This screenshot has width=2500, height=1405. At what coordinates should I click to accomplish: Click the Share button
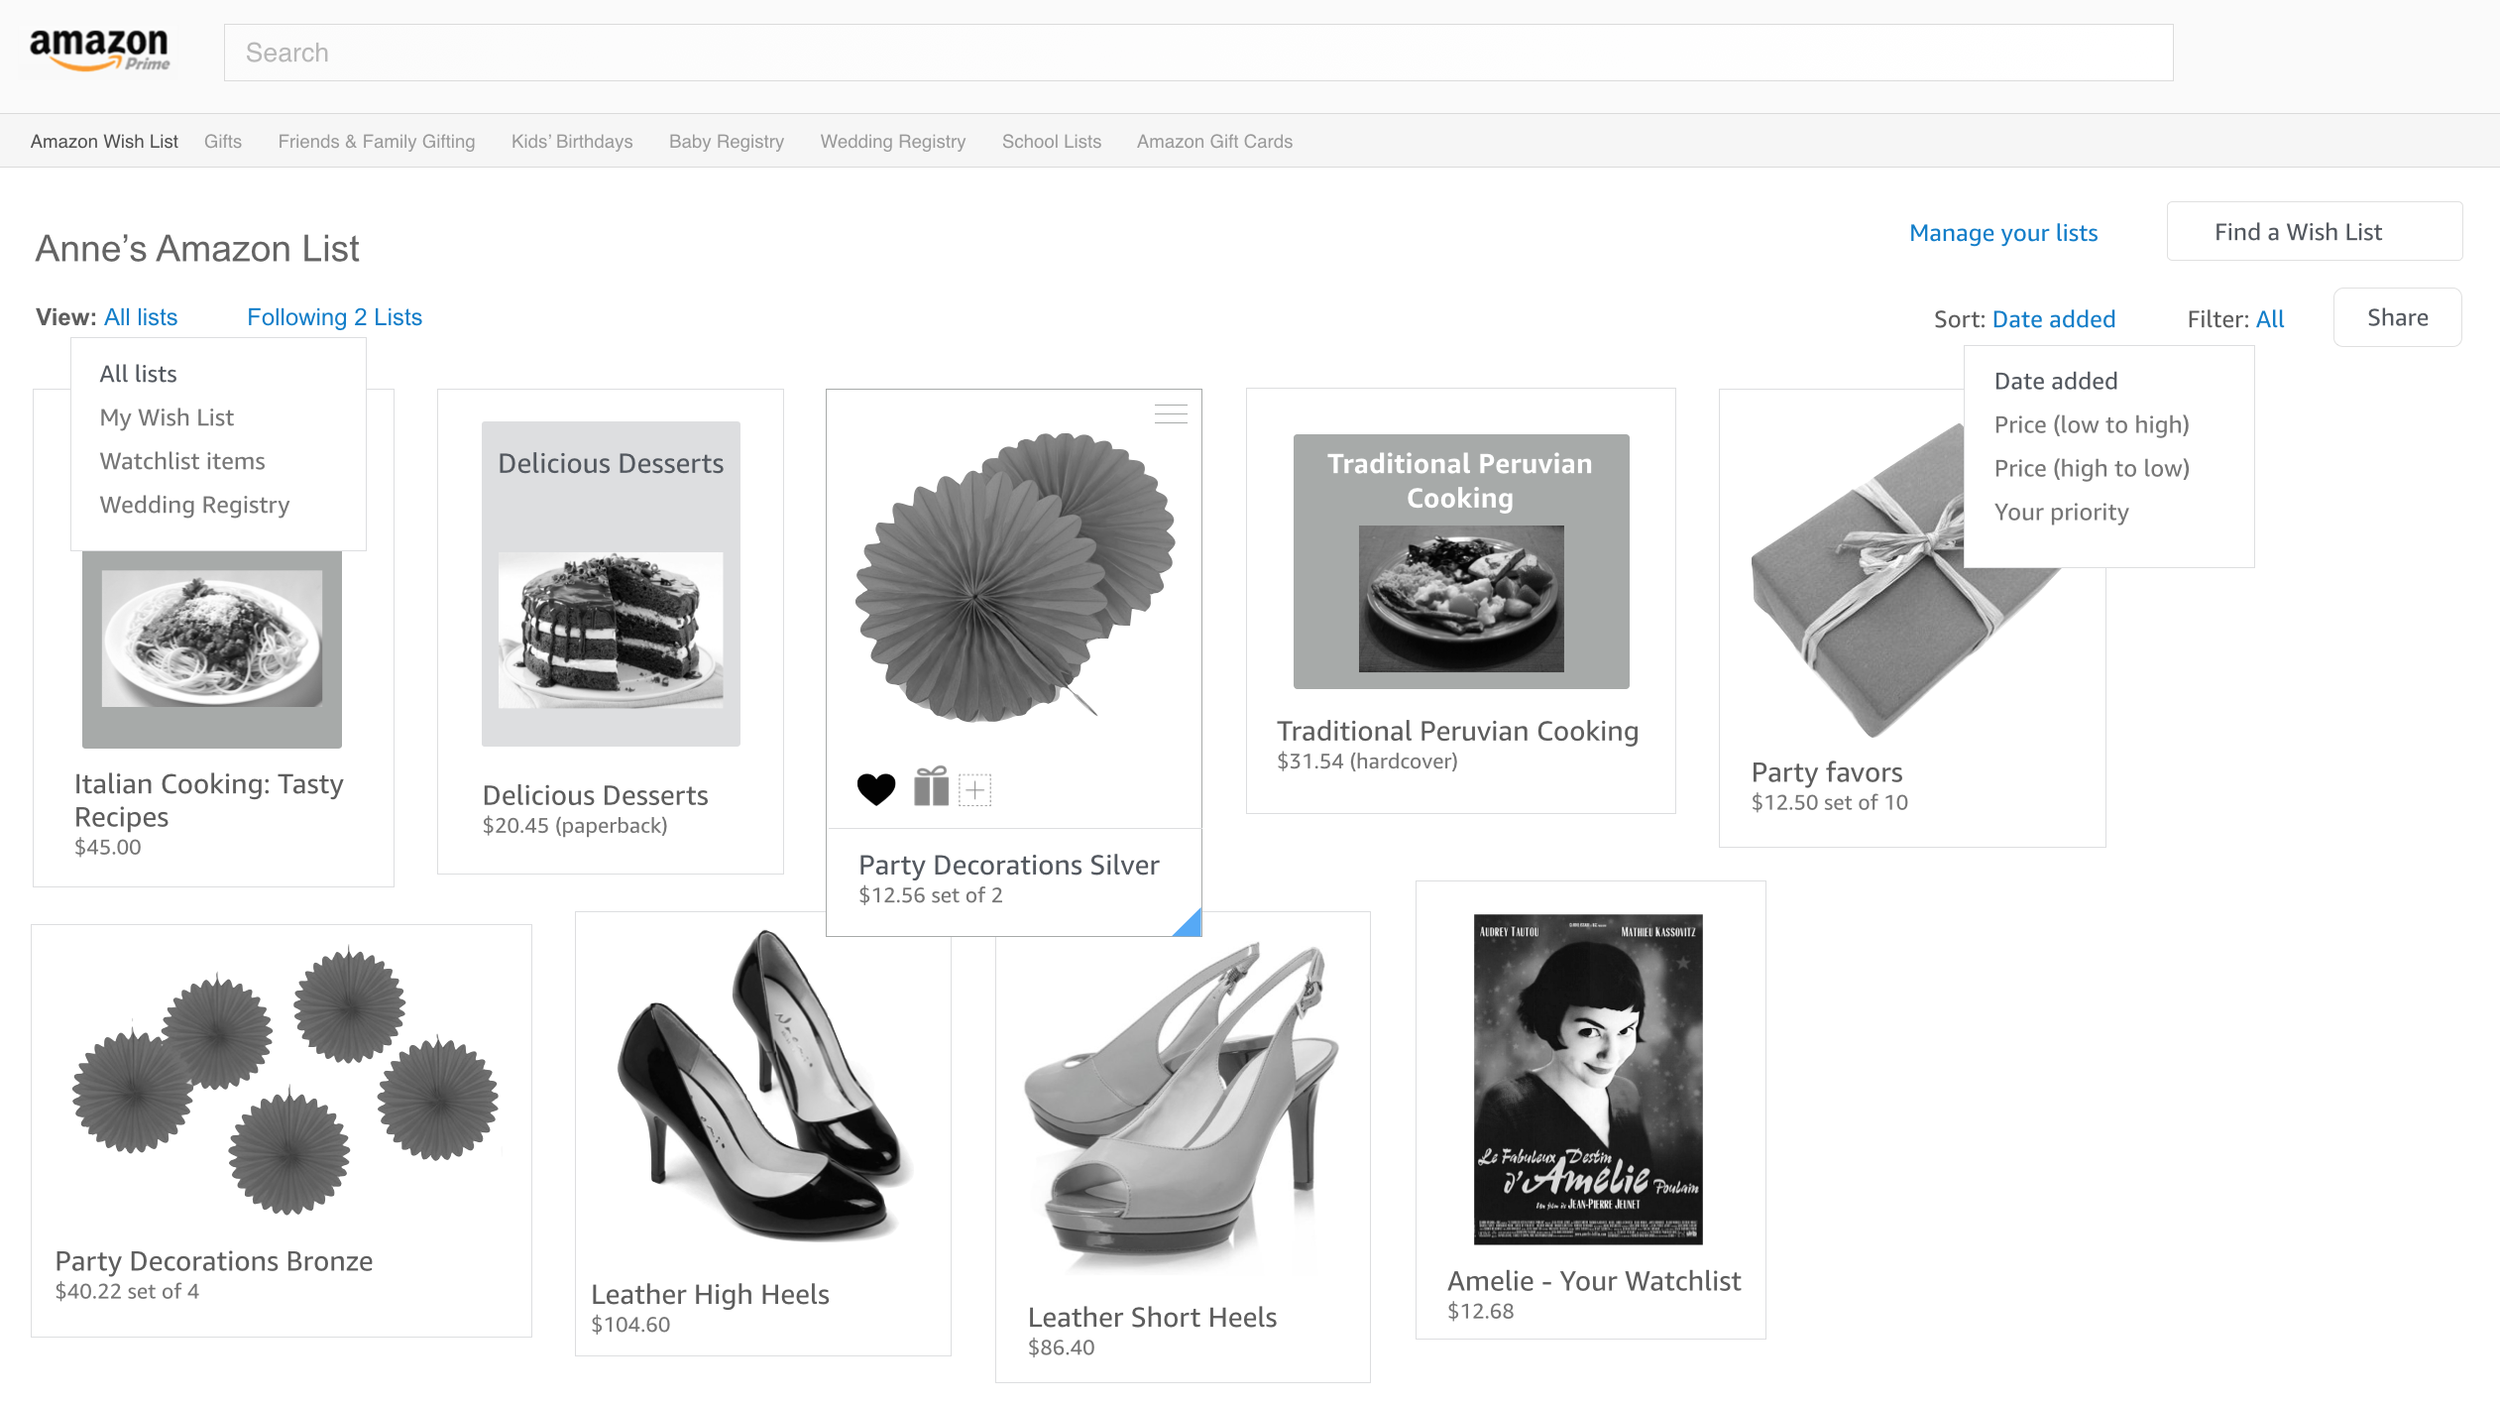click(x=2397, y=318)
